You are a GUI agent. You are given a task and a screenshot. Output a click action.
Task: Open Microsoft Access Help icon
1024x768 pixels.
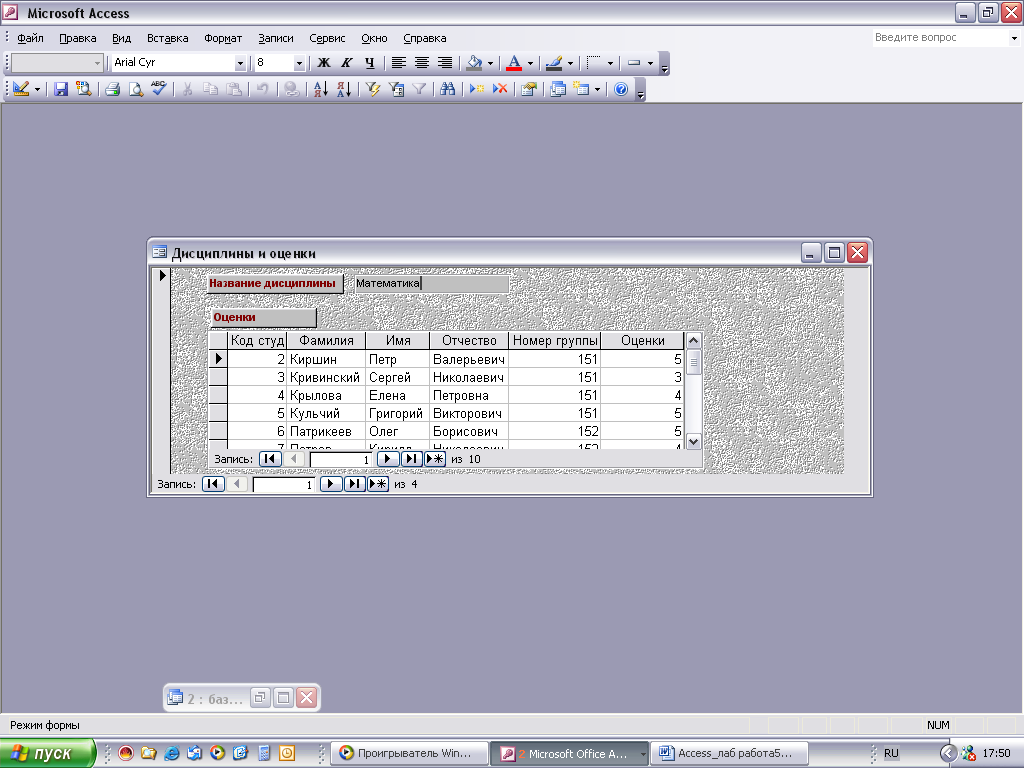coord(621,89)
